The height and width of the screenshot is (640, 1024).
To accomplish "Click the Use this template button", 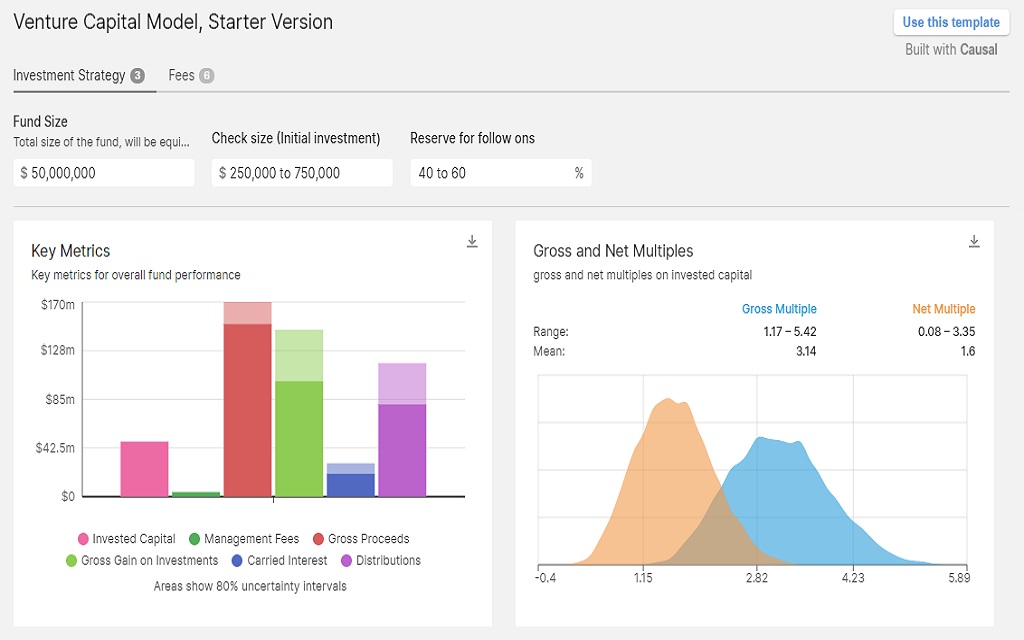I will [951, 22].
